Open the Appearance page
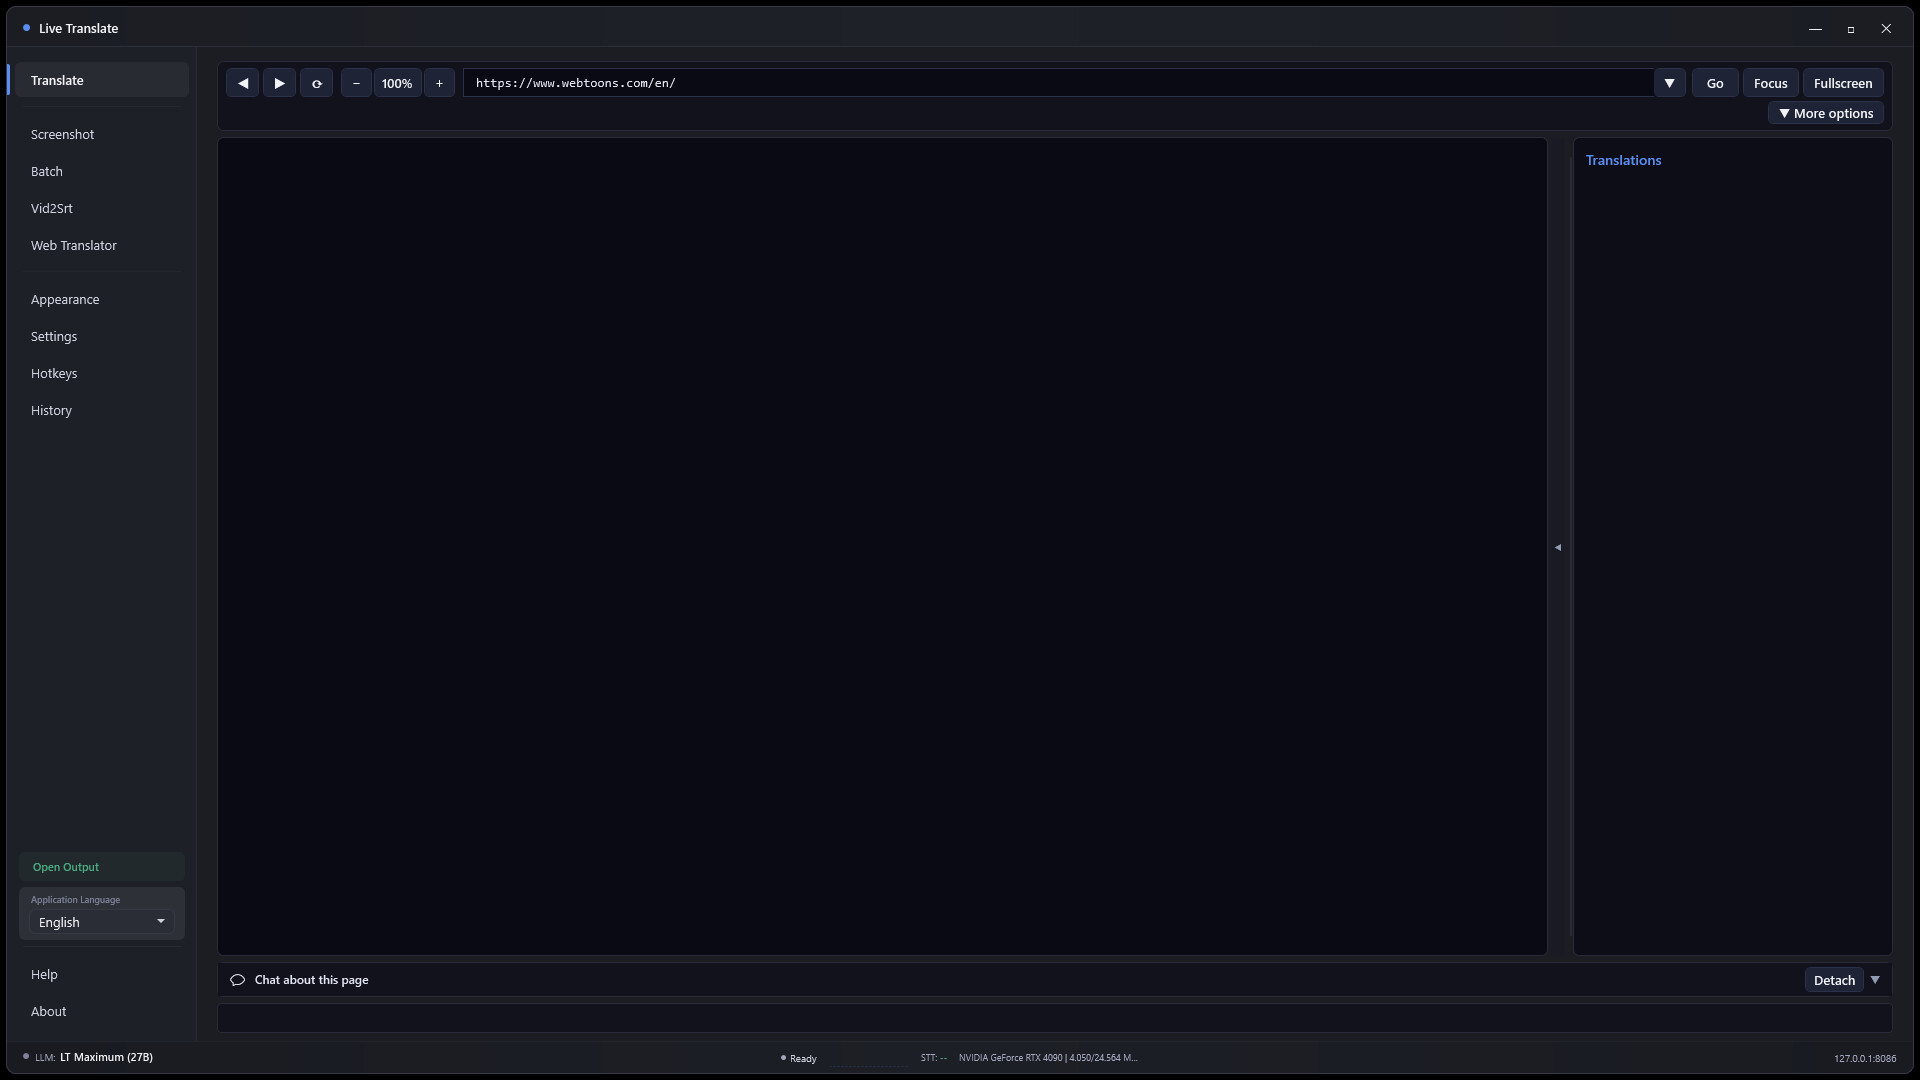 tap(102, 299)
